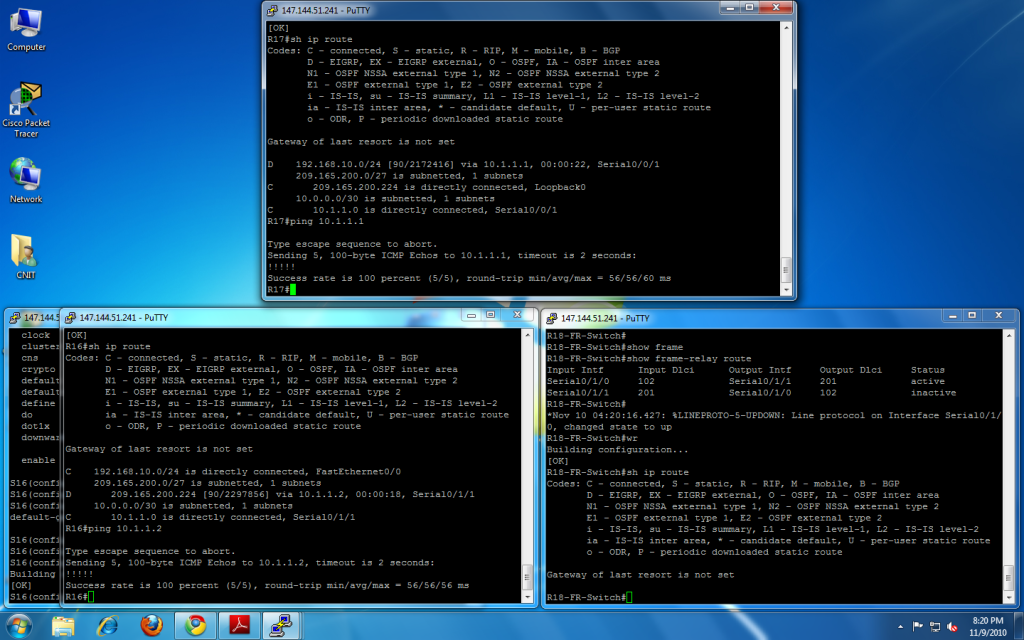Switch to Google Chrome on the taskbar

(x=195, y=625)
